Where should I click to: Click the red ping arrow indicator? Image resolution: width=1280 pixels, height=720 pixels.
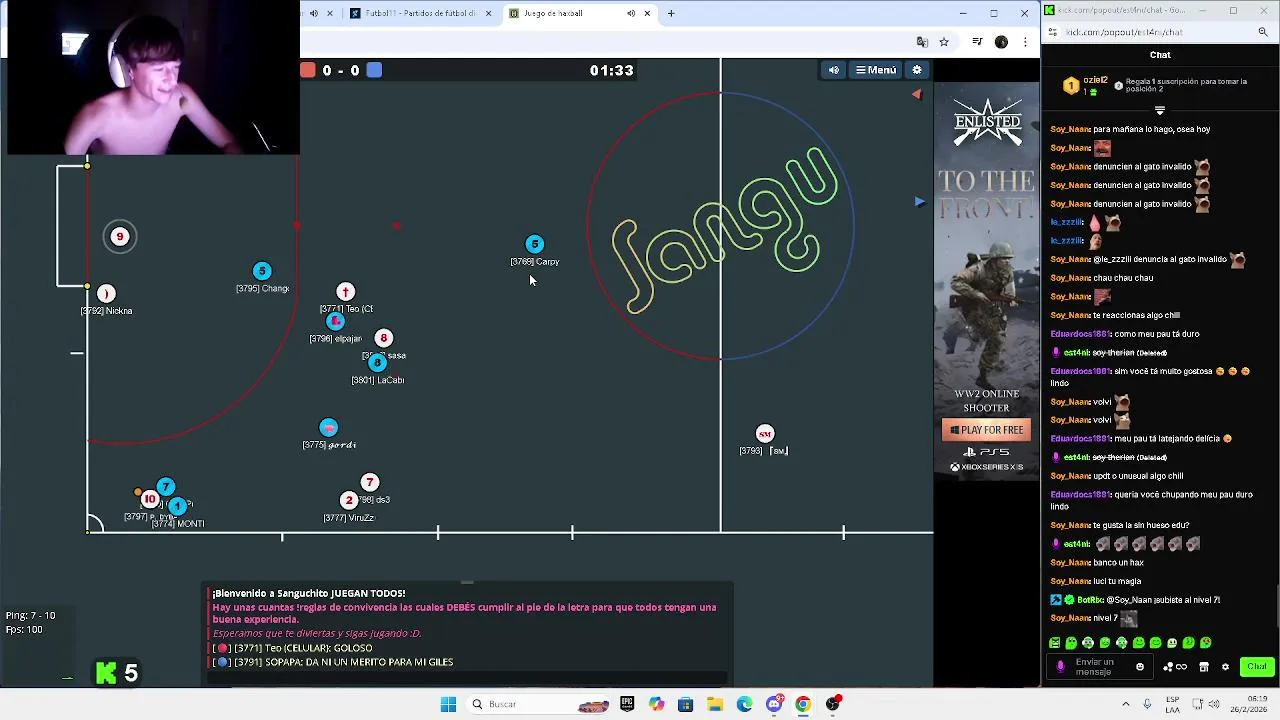pos(916,94)
